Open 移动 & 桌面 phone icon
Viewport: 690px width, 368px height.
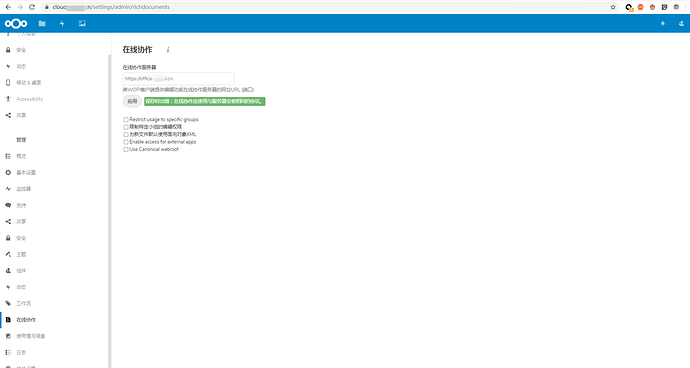coord(8,82)
